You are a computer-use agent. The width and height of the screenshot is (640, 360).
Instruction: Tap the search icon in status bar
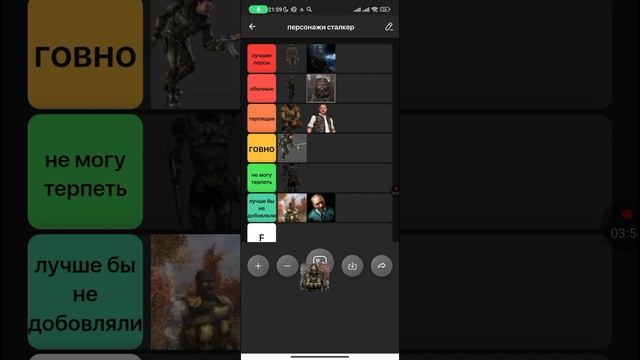point(309,9)
